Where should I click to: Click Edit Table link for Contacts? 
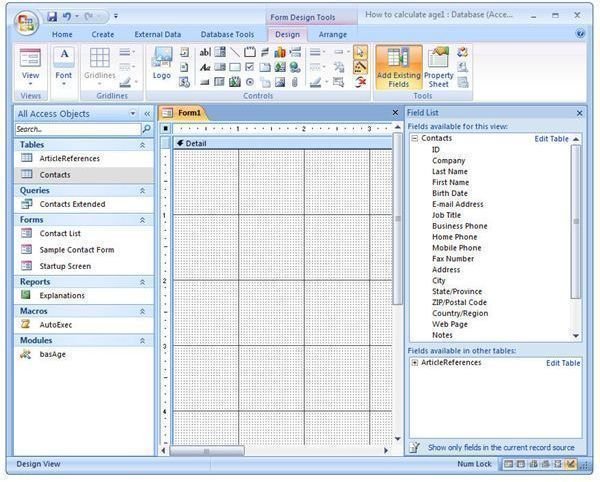coord(551,139)
